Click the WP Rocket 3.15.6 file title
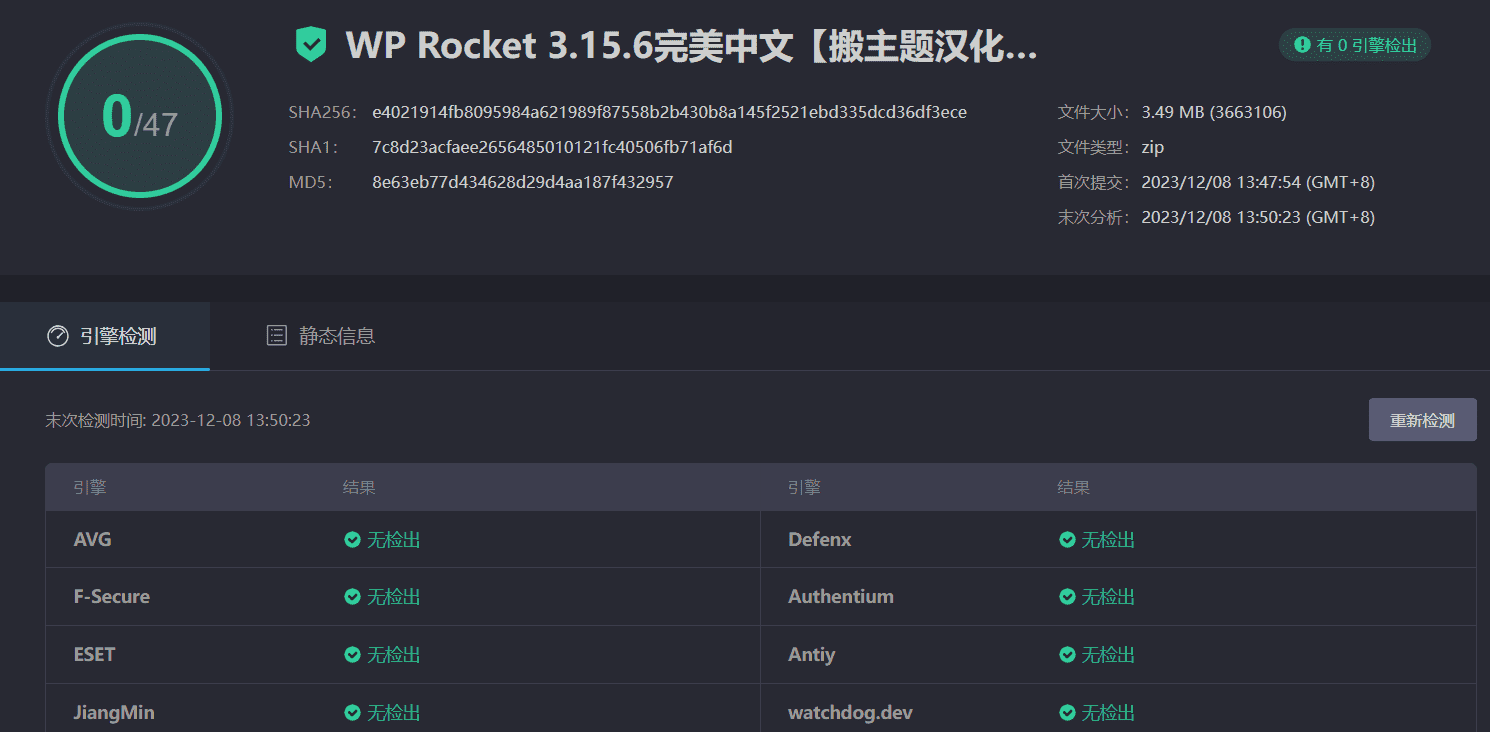Viewport: 1490px width, 732px height. (691, 46)
